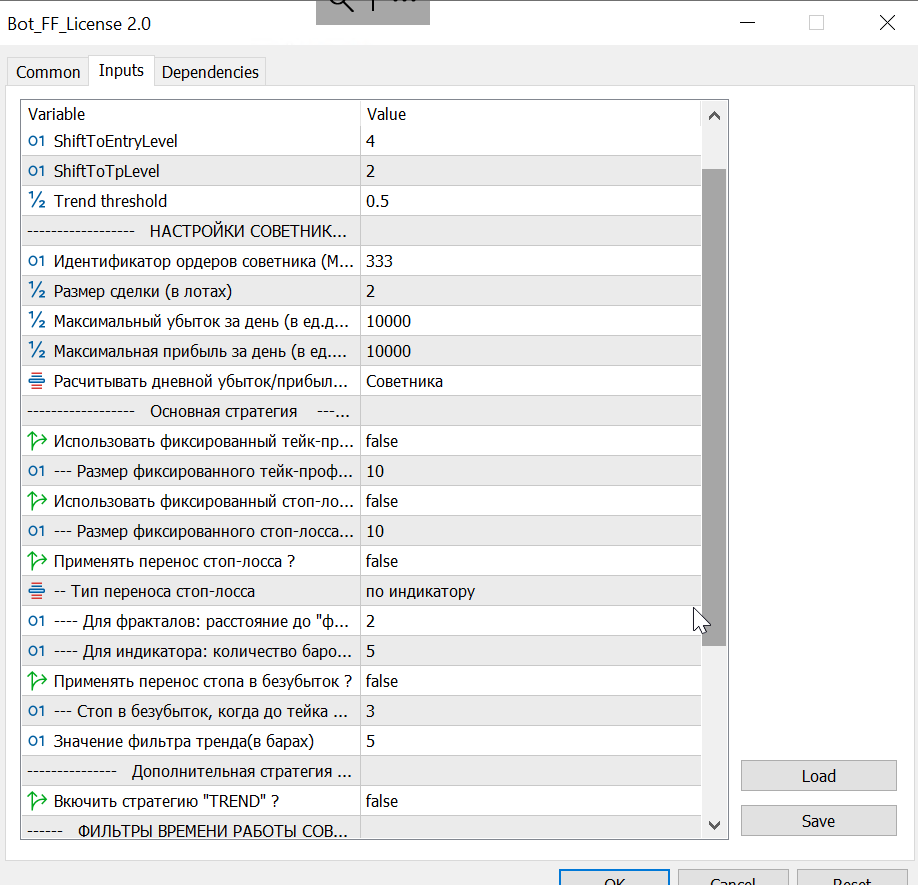This screenshot has height=885, width=918.
Task: Edit fixed take-profit size value 10
Action: click(x=530, y=471)
